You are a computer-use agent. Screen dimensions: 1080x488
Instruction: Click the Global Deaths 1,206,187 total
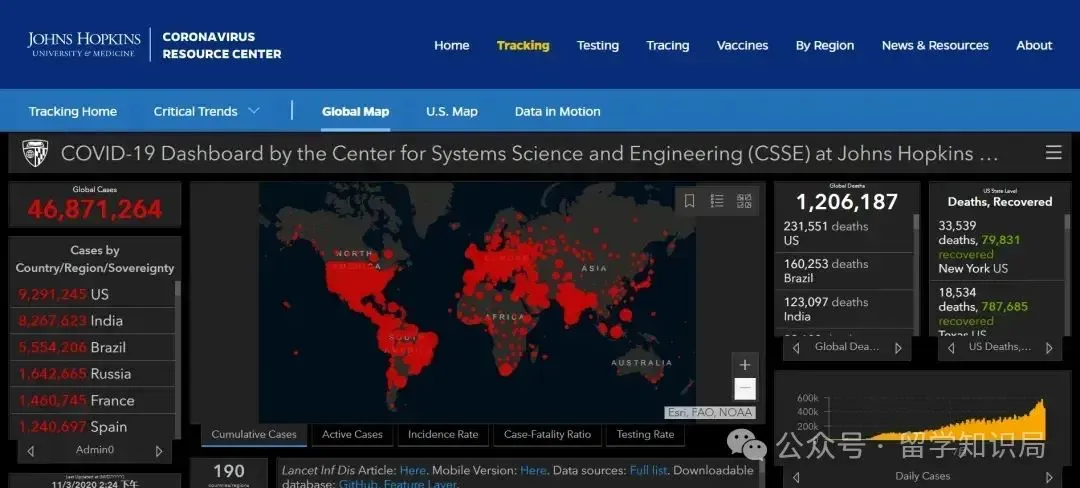click(847, 202)
